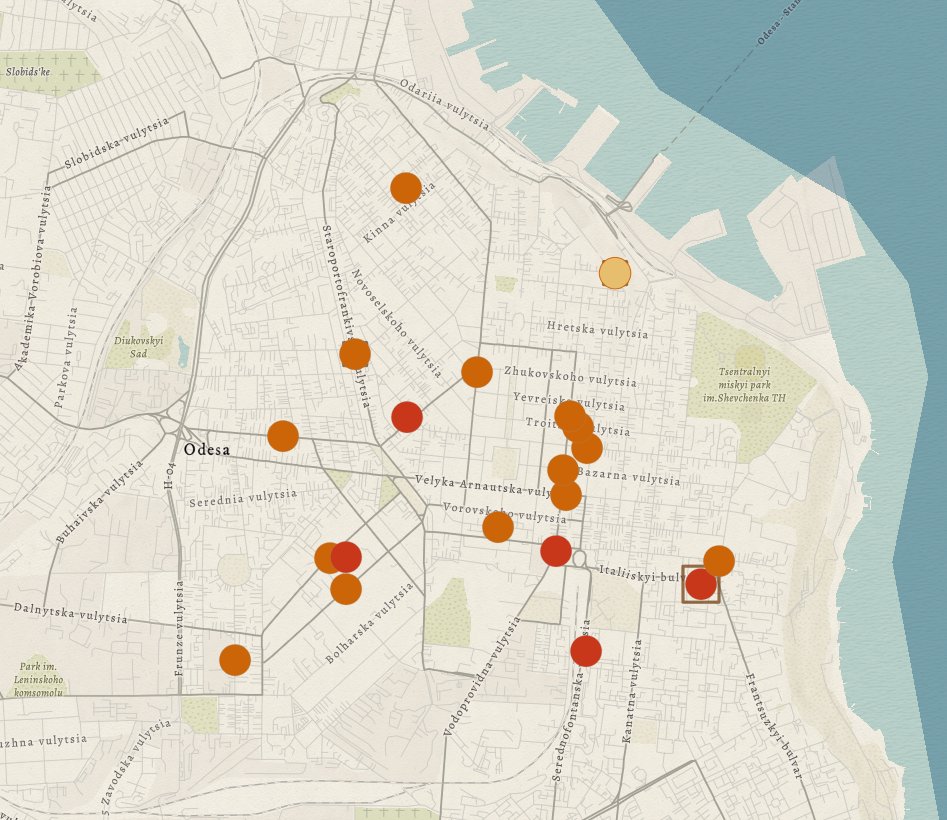Click orange marker above the boxed red marker
This screenshot has height=820, width=947.
pos(719,561)
